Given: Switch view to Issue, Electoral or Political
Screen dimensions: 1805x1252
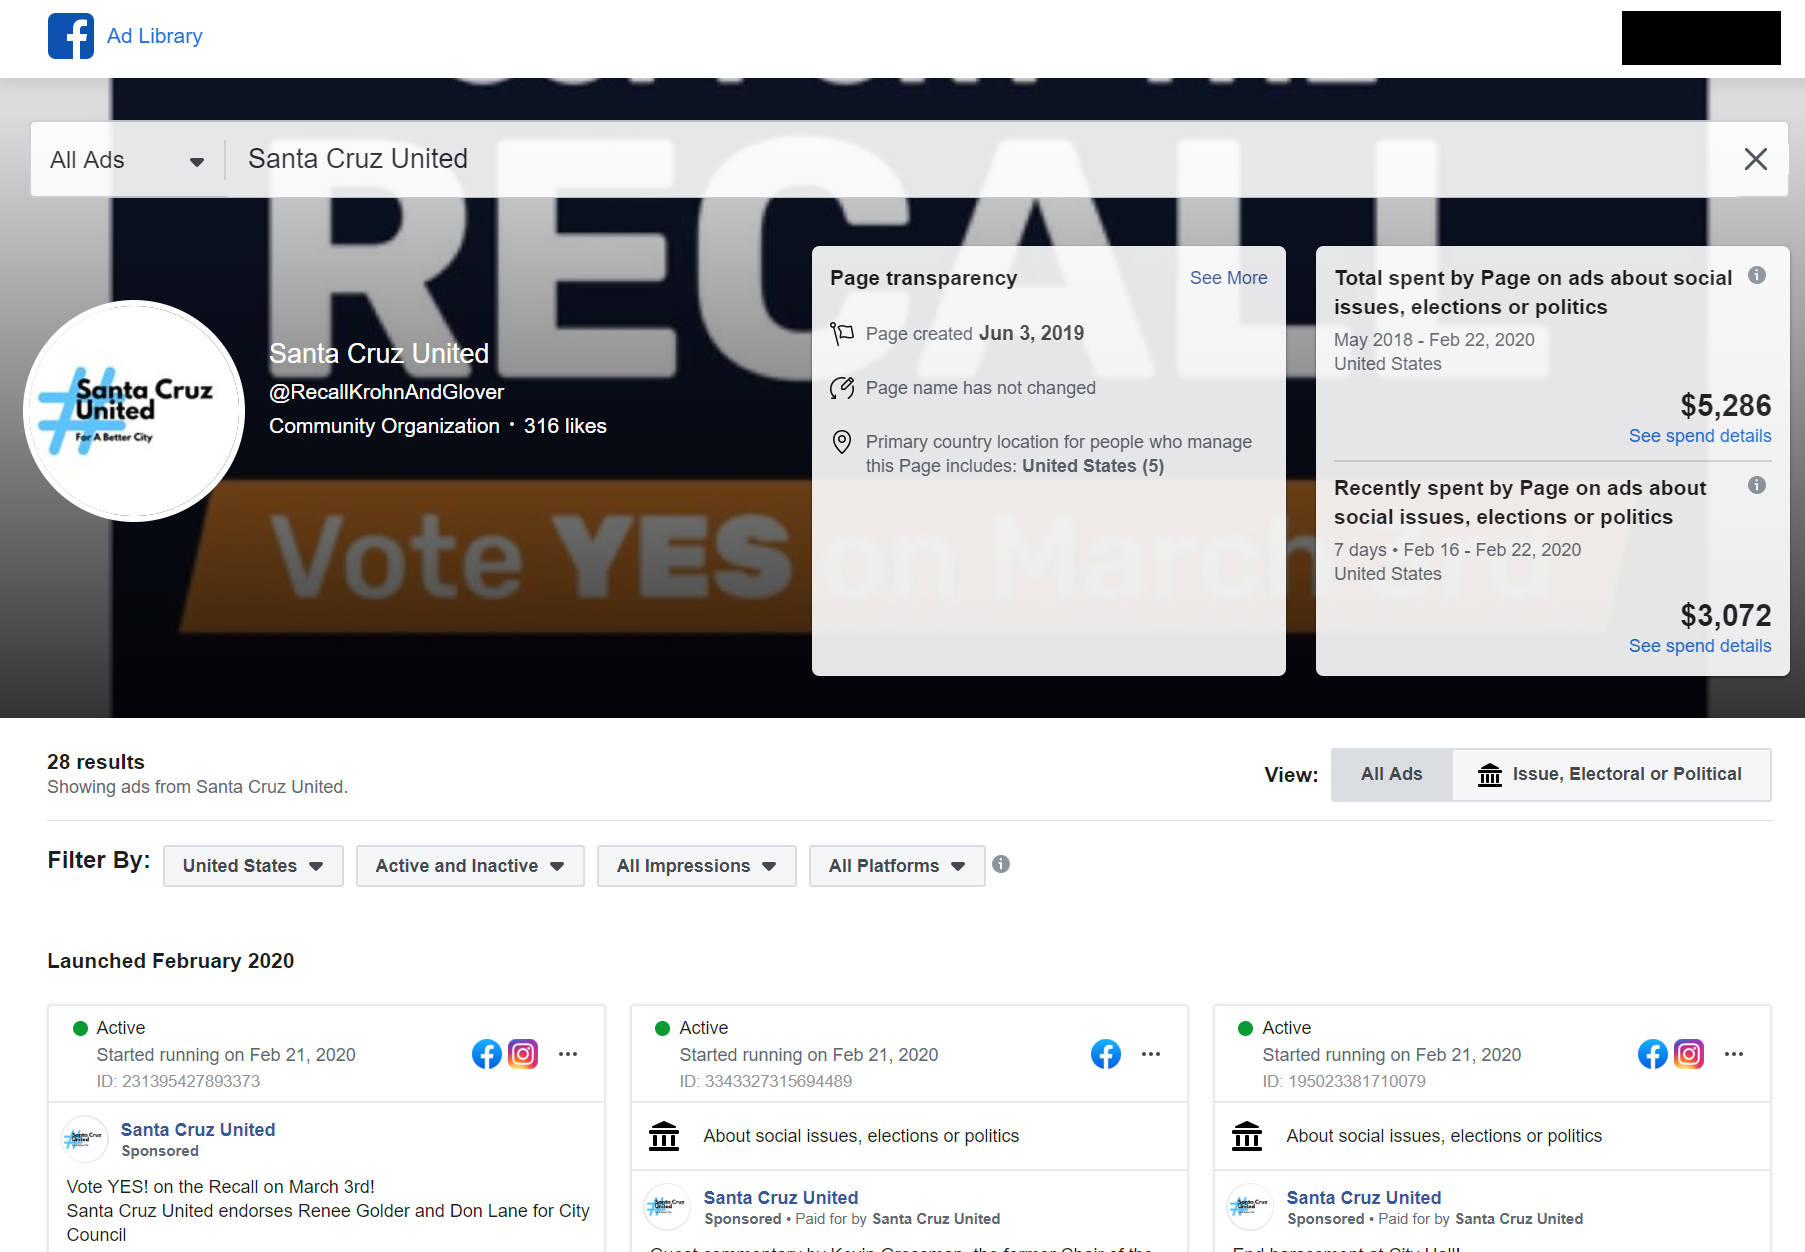Looking at the screenshot, I should point(1611,774).
